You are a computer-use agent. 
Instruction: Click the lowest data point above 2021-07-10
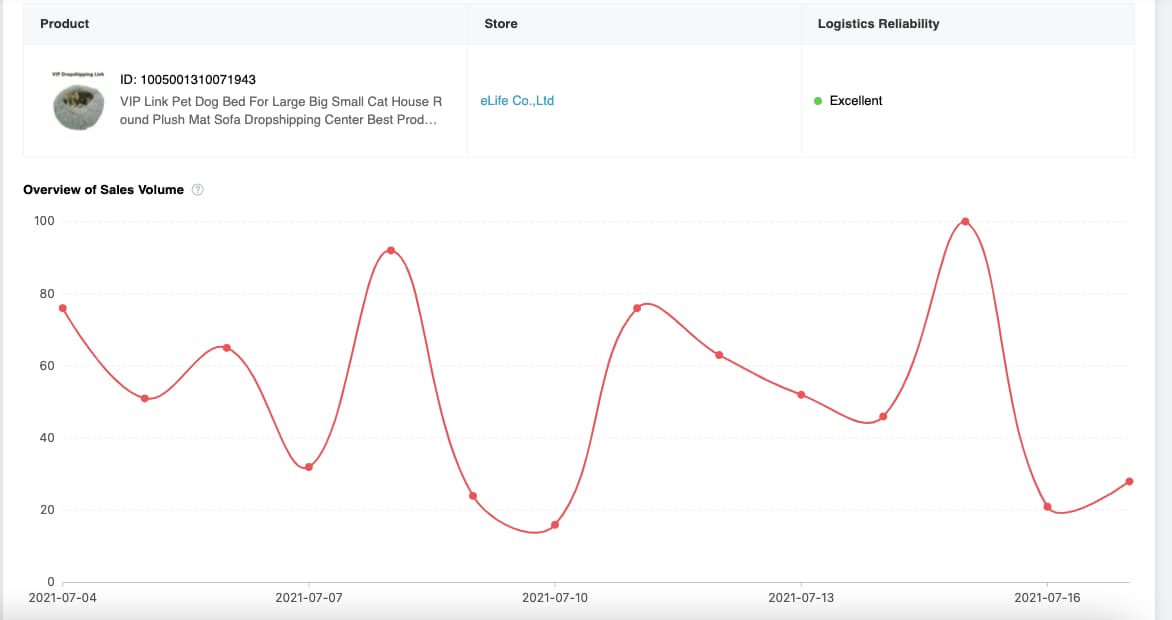[555, 525]
